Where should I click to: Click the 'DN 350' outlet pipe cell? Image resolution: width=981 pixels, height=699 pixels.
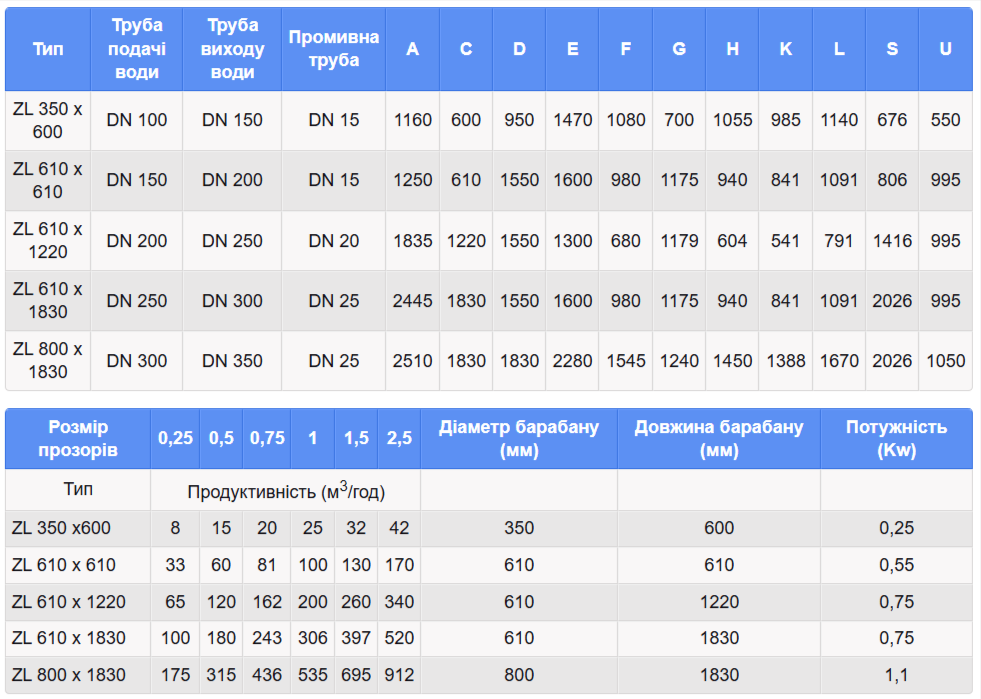click(232, 361)
